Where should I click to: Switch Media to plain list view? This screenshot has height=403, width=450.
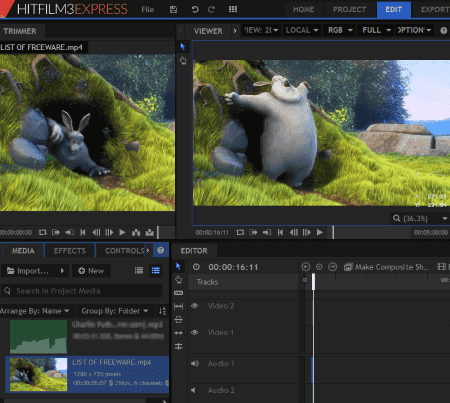pos(139,270)
